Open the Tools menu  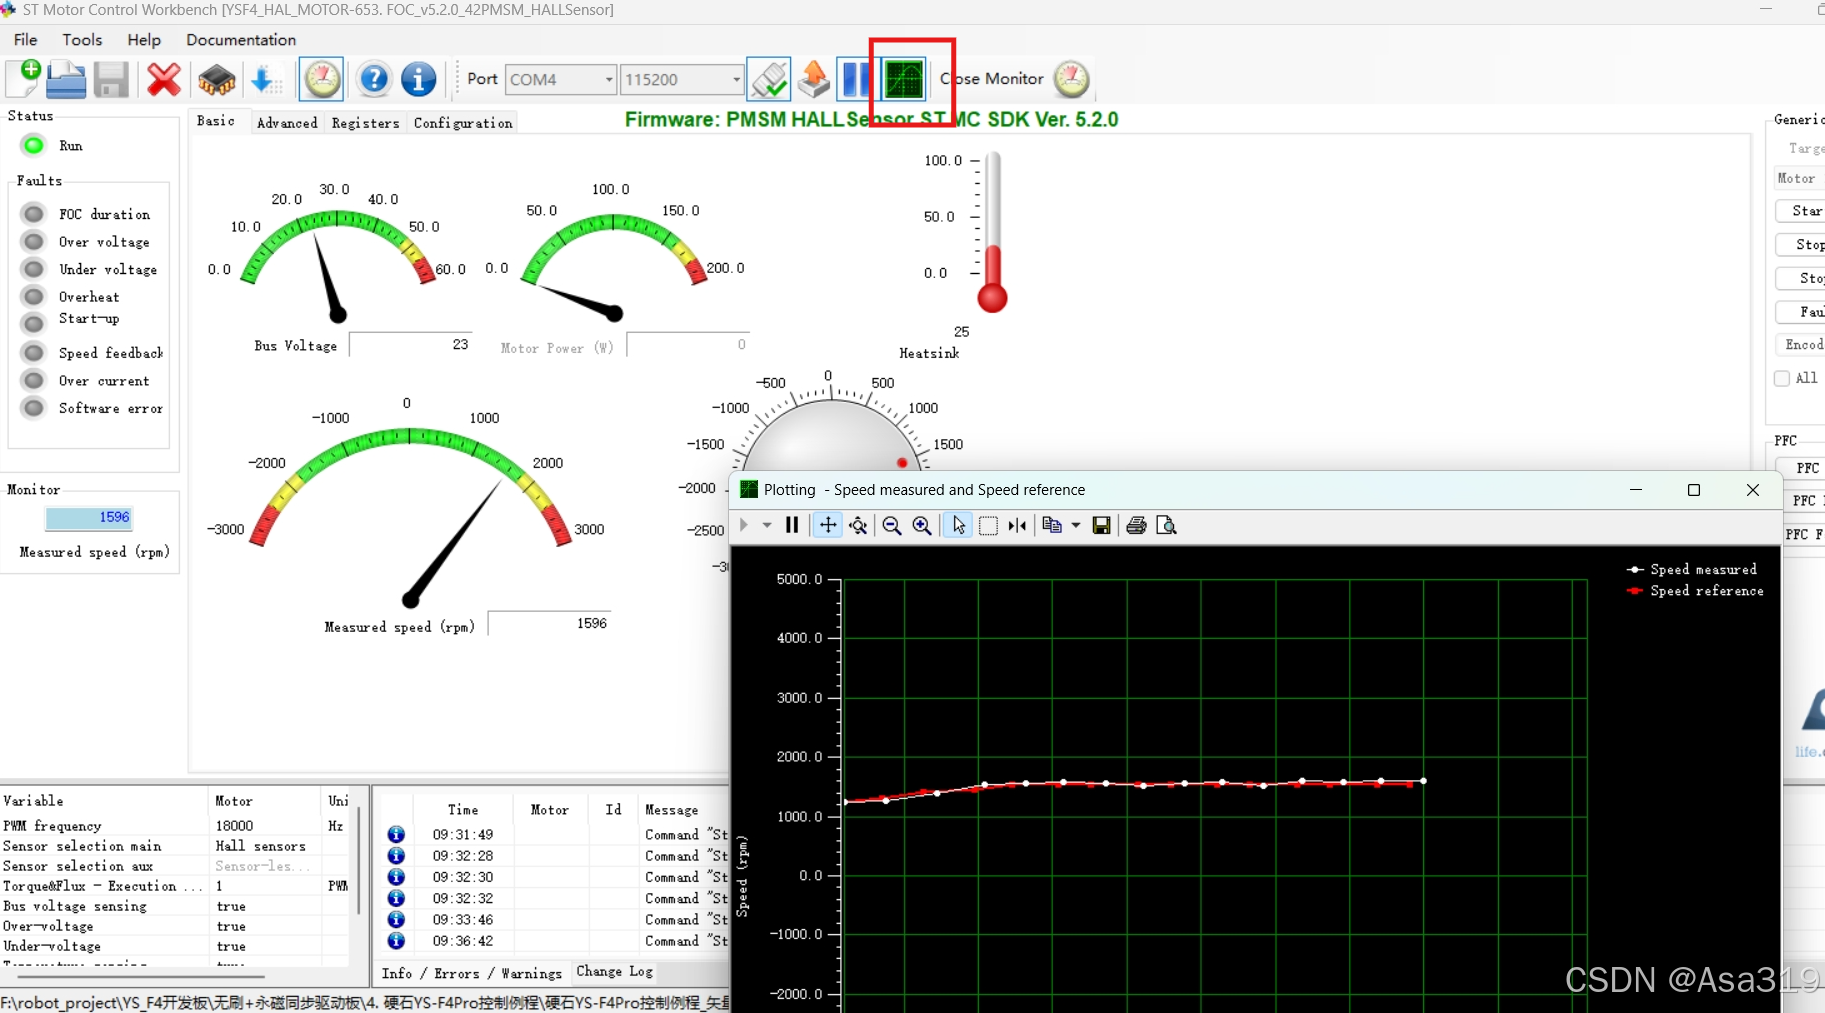tap(82, 40)
